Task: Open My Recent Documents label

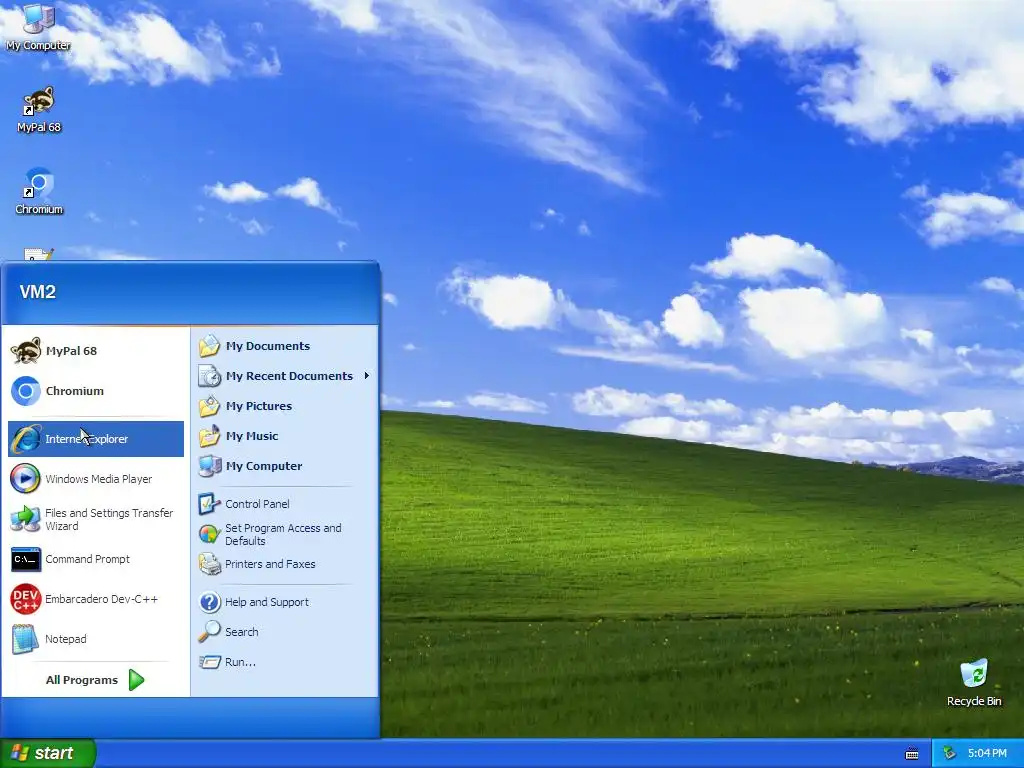Action: (289, 376)
